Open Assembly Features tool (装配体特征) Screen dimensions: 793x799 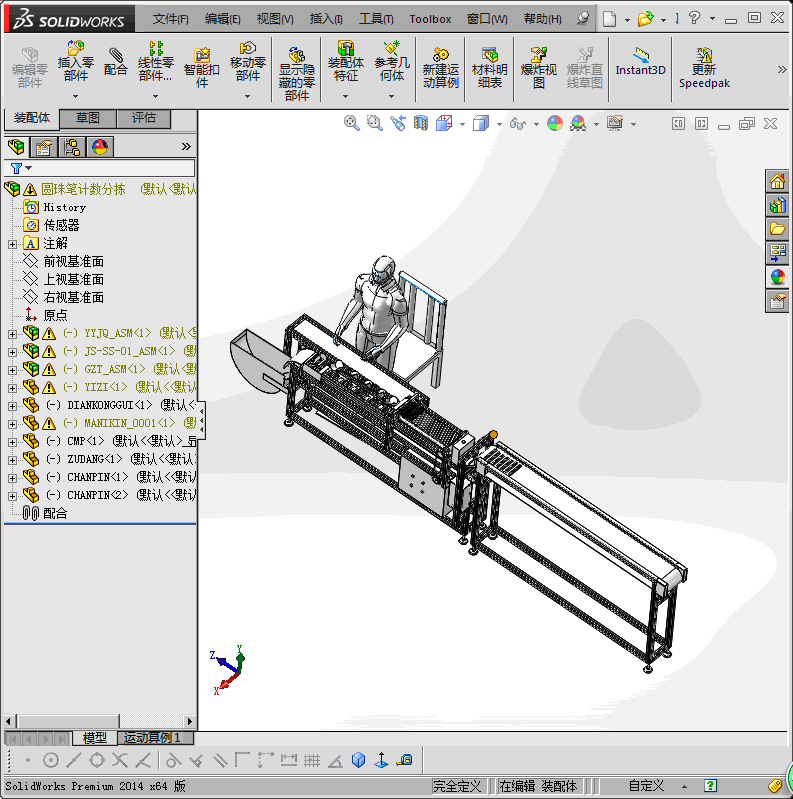[x=346, y=62]
